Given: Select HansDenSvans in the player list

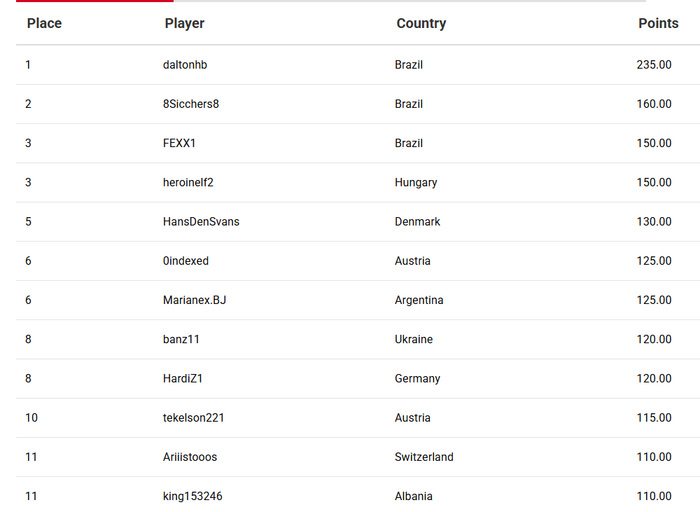Looking at the screenshot, I should pos(201,221).
